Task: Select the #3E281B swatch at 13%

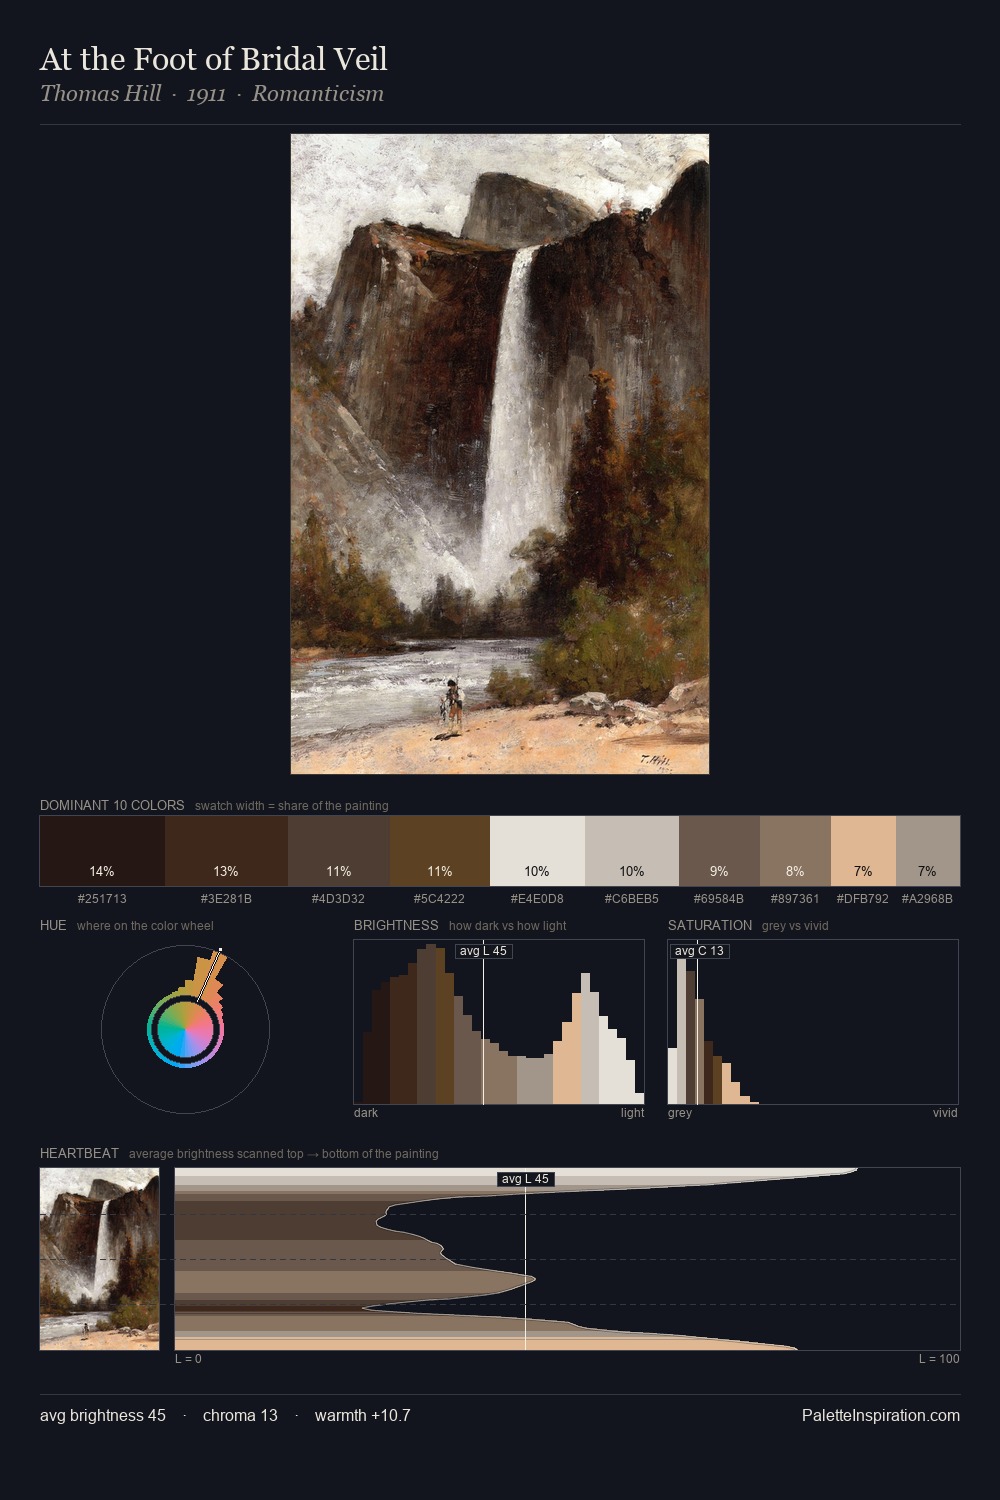Action: click(226, 851)
